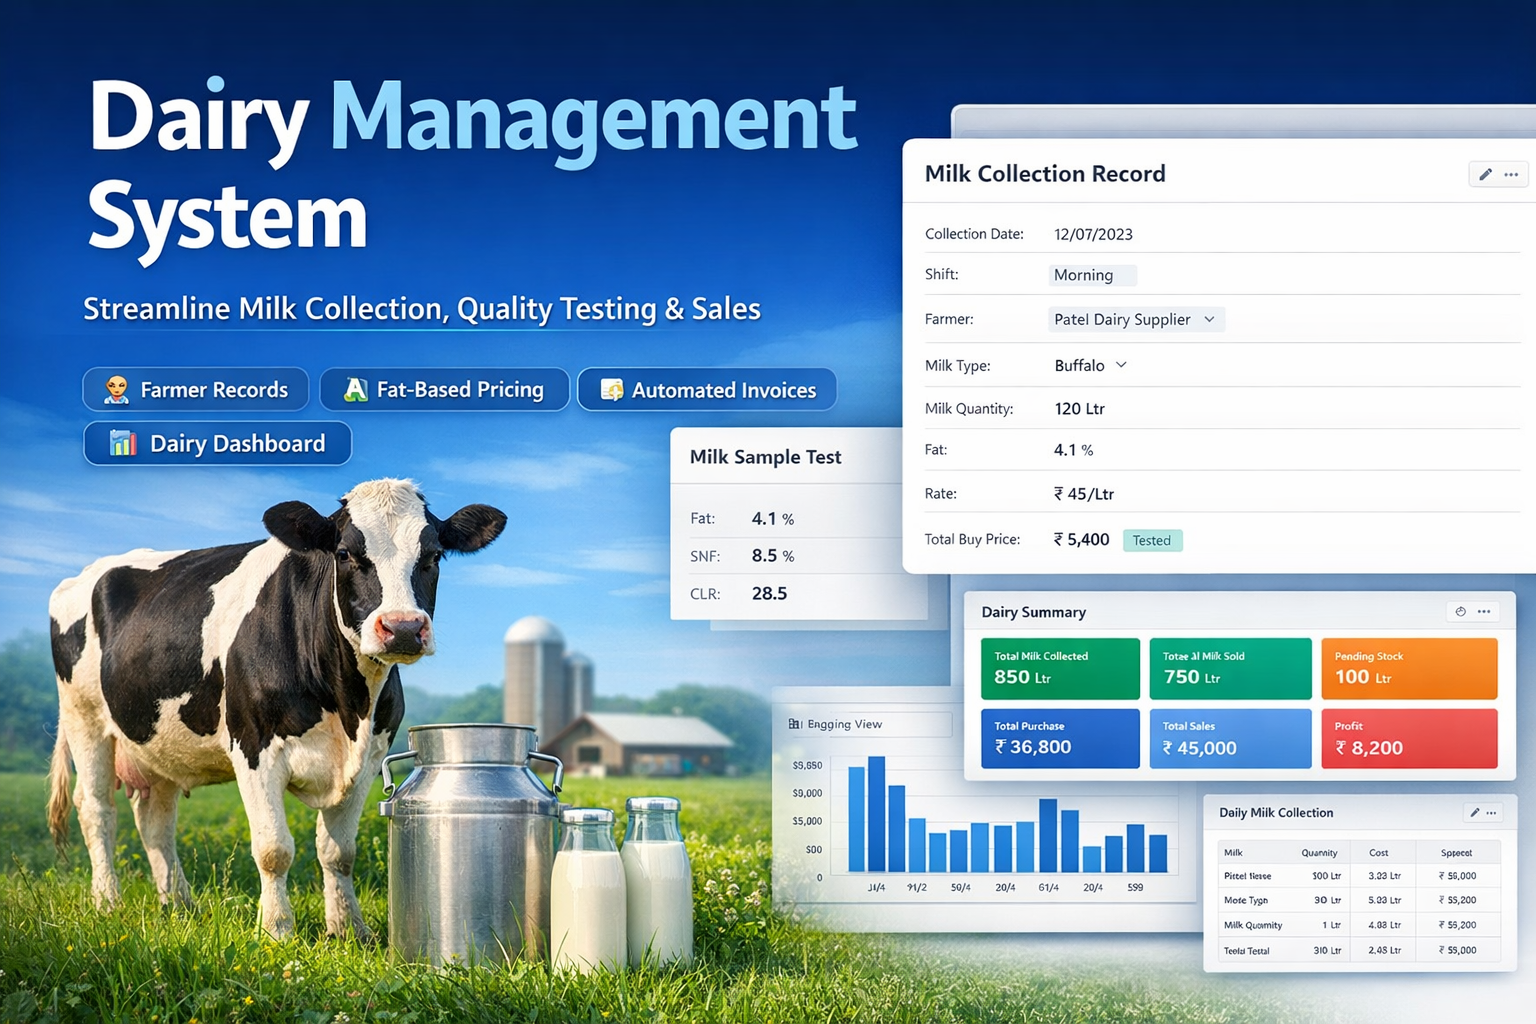Click the flask icon on Fat-Based Pricing
This screenshot has width=1536, height=1024.
pos(355,390)
